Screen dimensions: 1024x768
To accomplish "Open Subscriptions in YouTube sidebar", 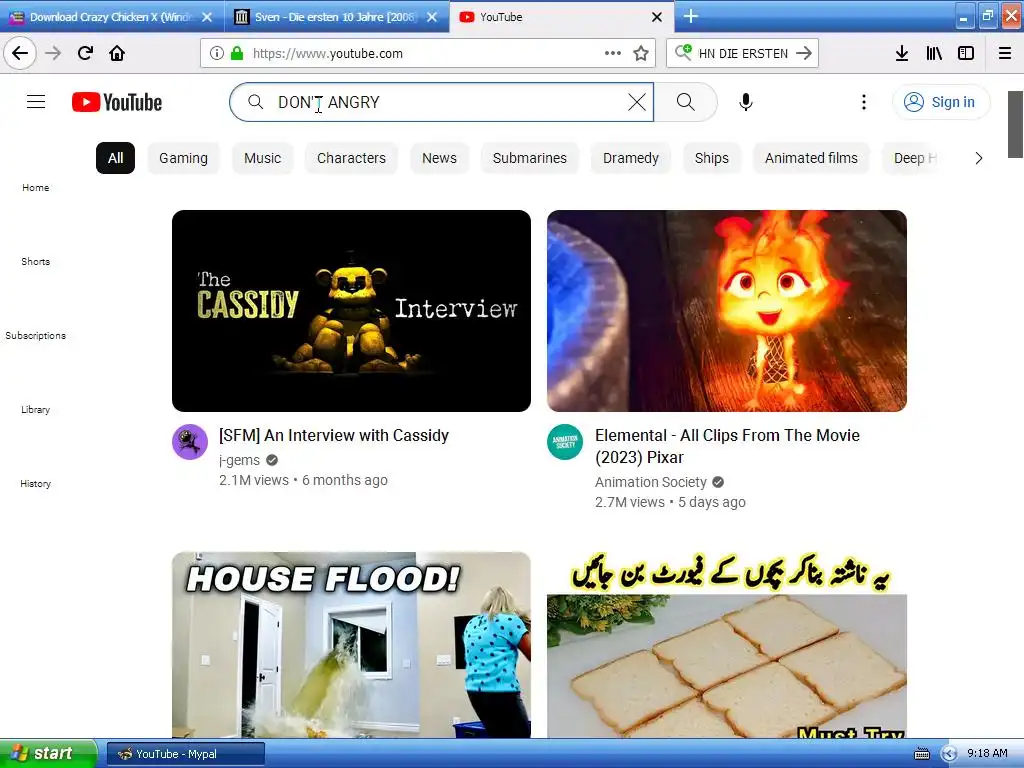I will tap(35, 335).
